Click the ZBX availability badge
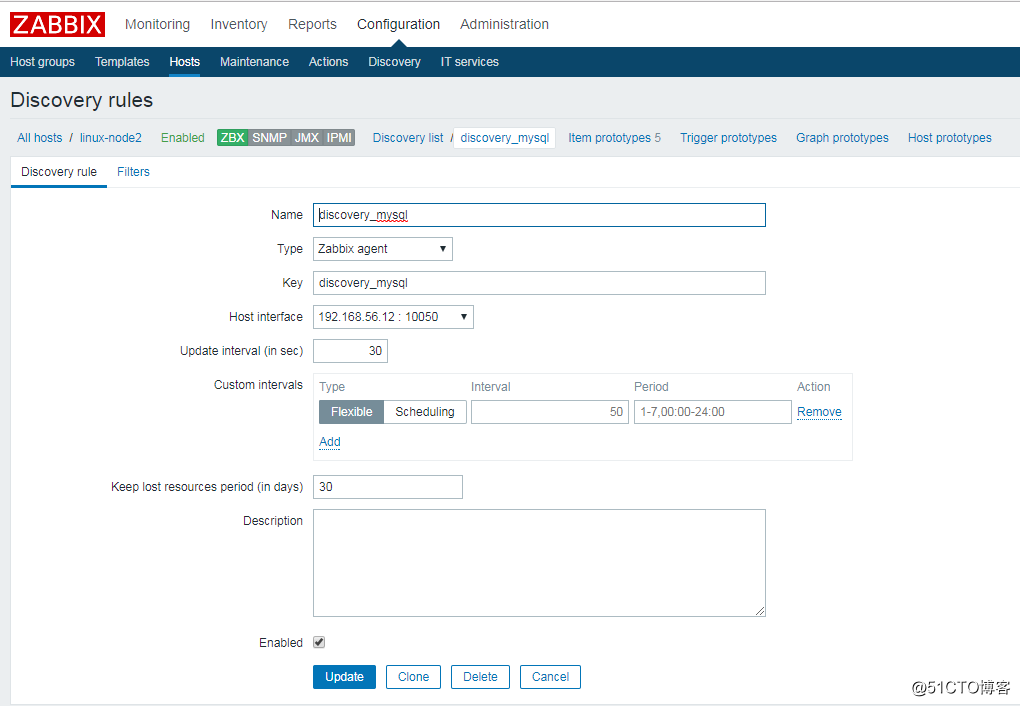Screen dimensions: 1020x706 [x=232, y=138]
